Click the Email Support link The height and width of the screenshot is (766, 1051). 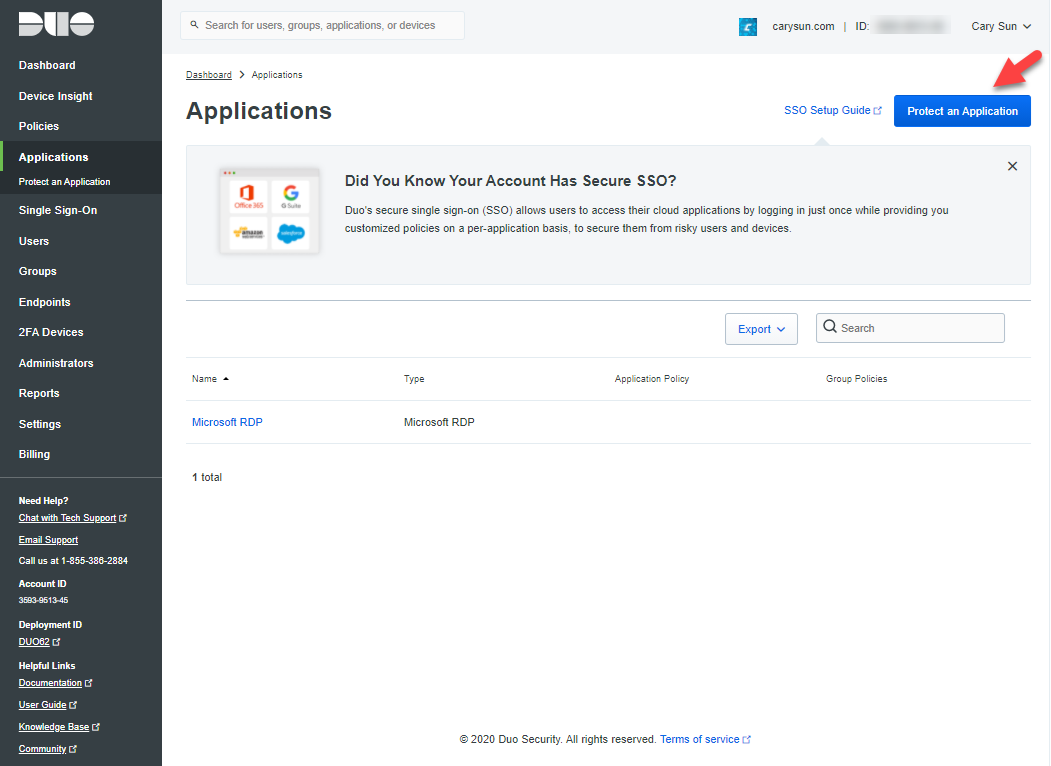click(x=48, y=540)
